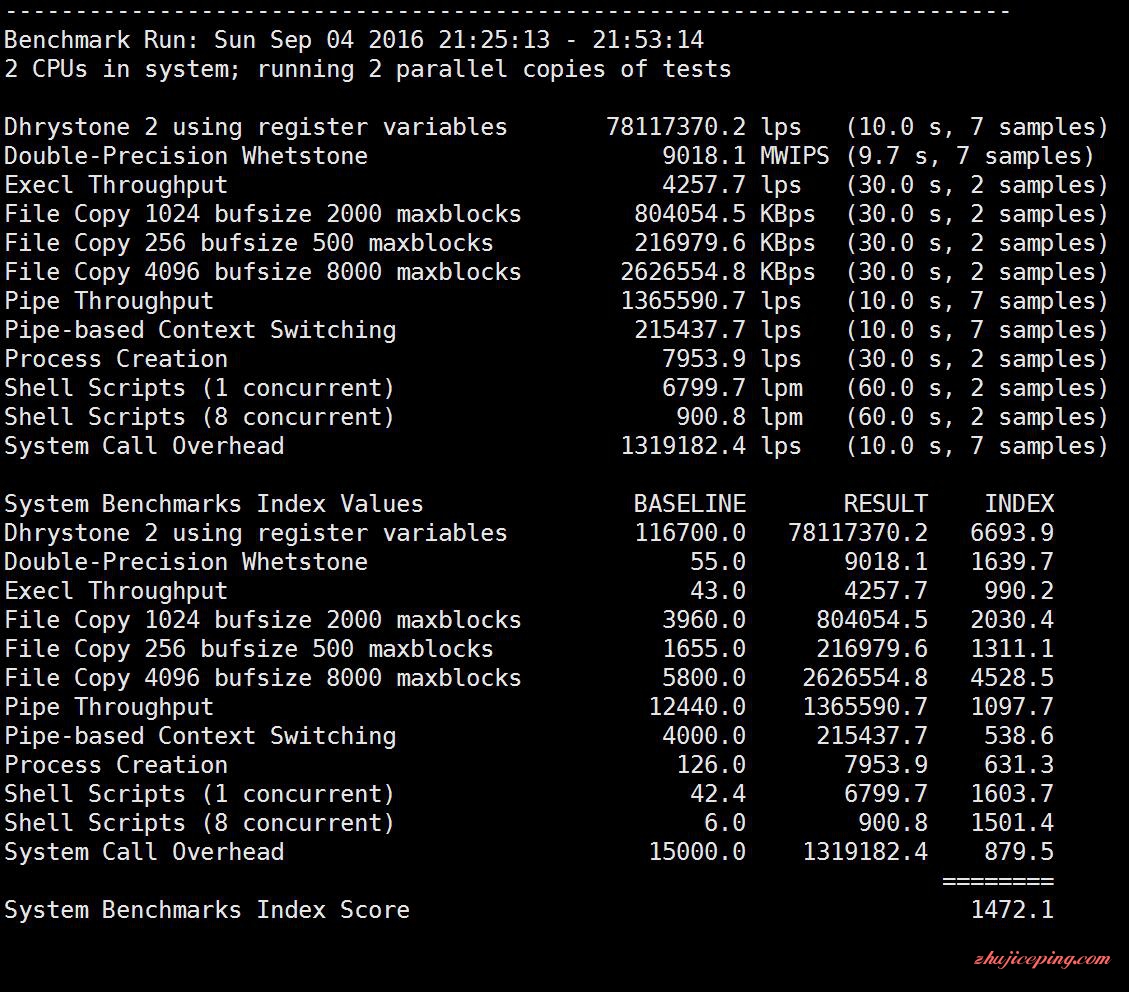Click System Call Overhead value '1319182.4 lps'

(711, 446)
